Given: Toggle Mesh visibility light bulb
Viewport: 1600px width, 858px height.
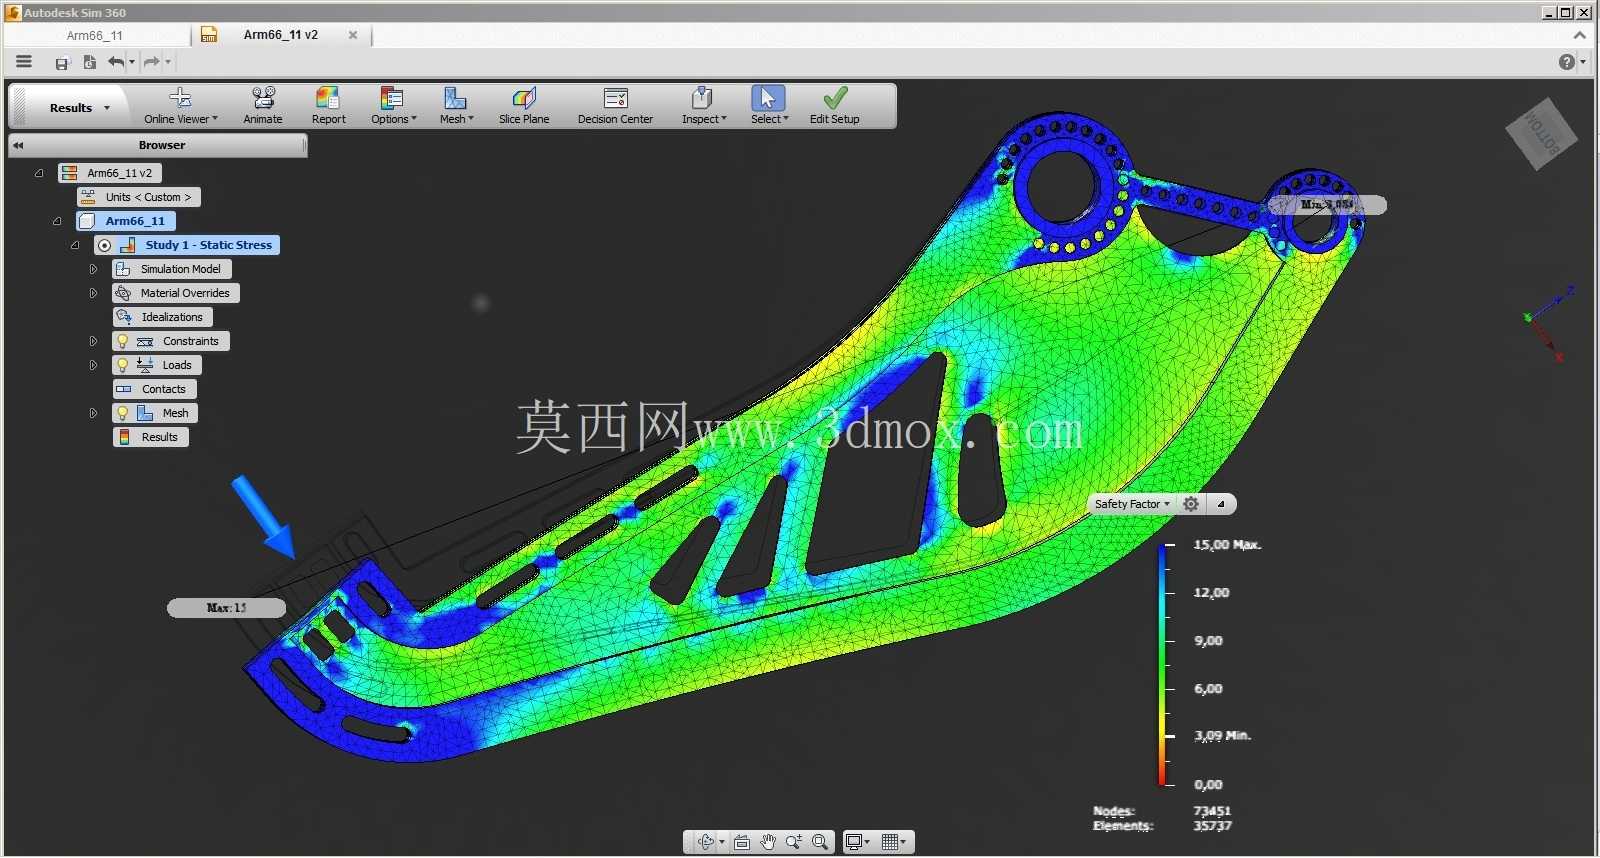Looking at the screenshot, I should [122, 413].
